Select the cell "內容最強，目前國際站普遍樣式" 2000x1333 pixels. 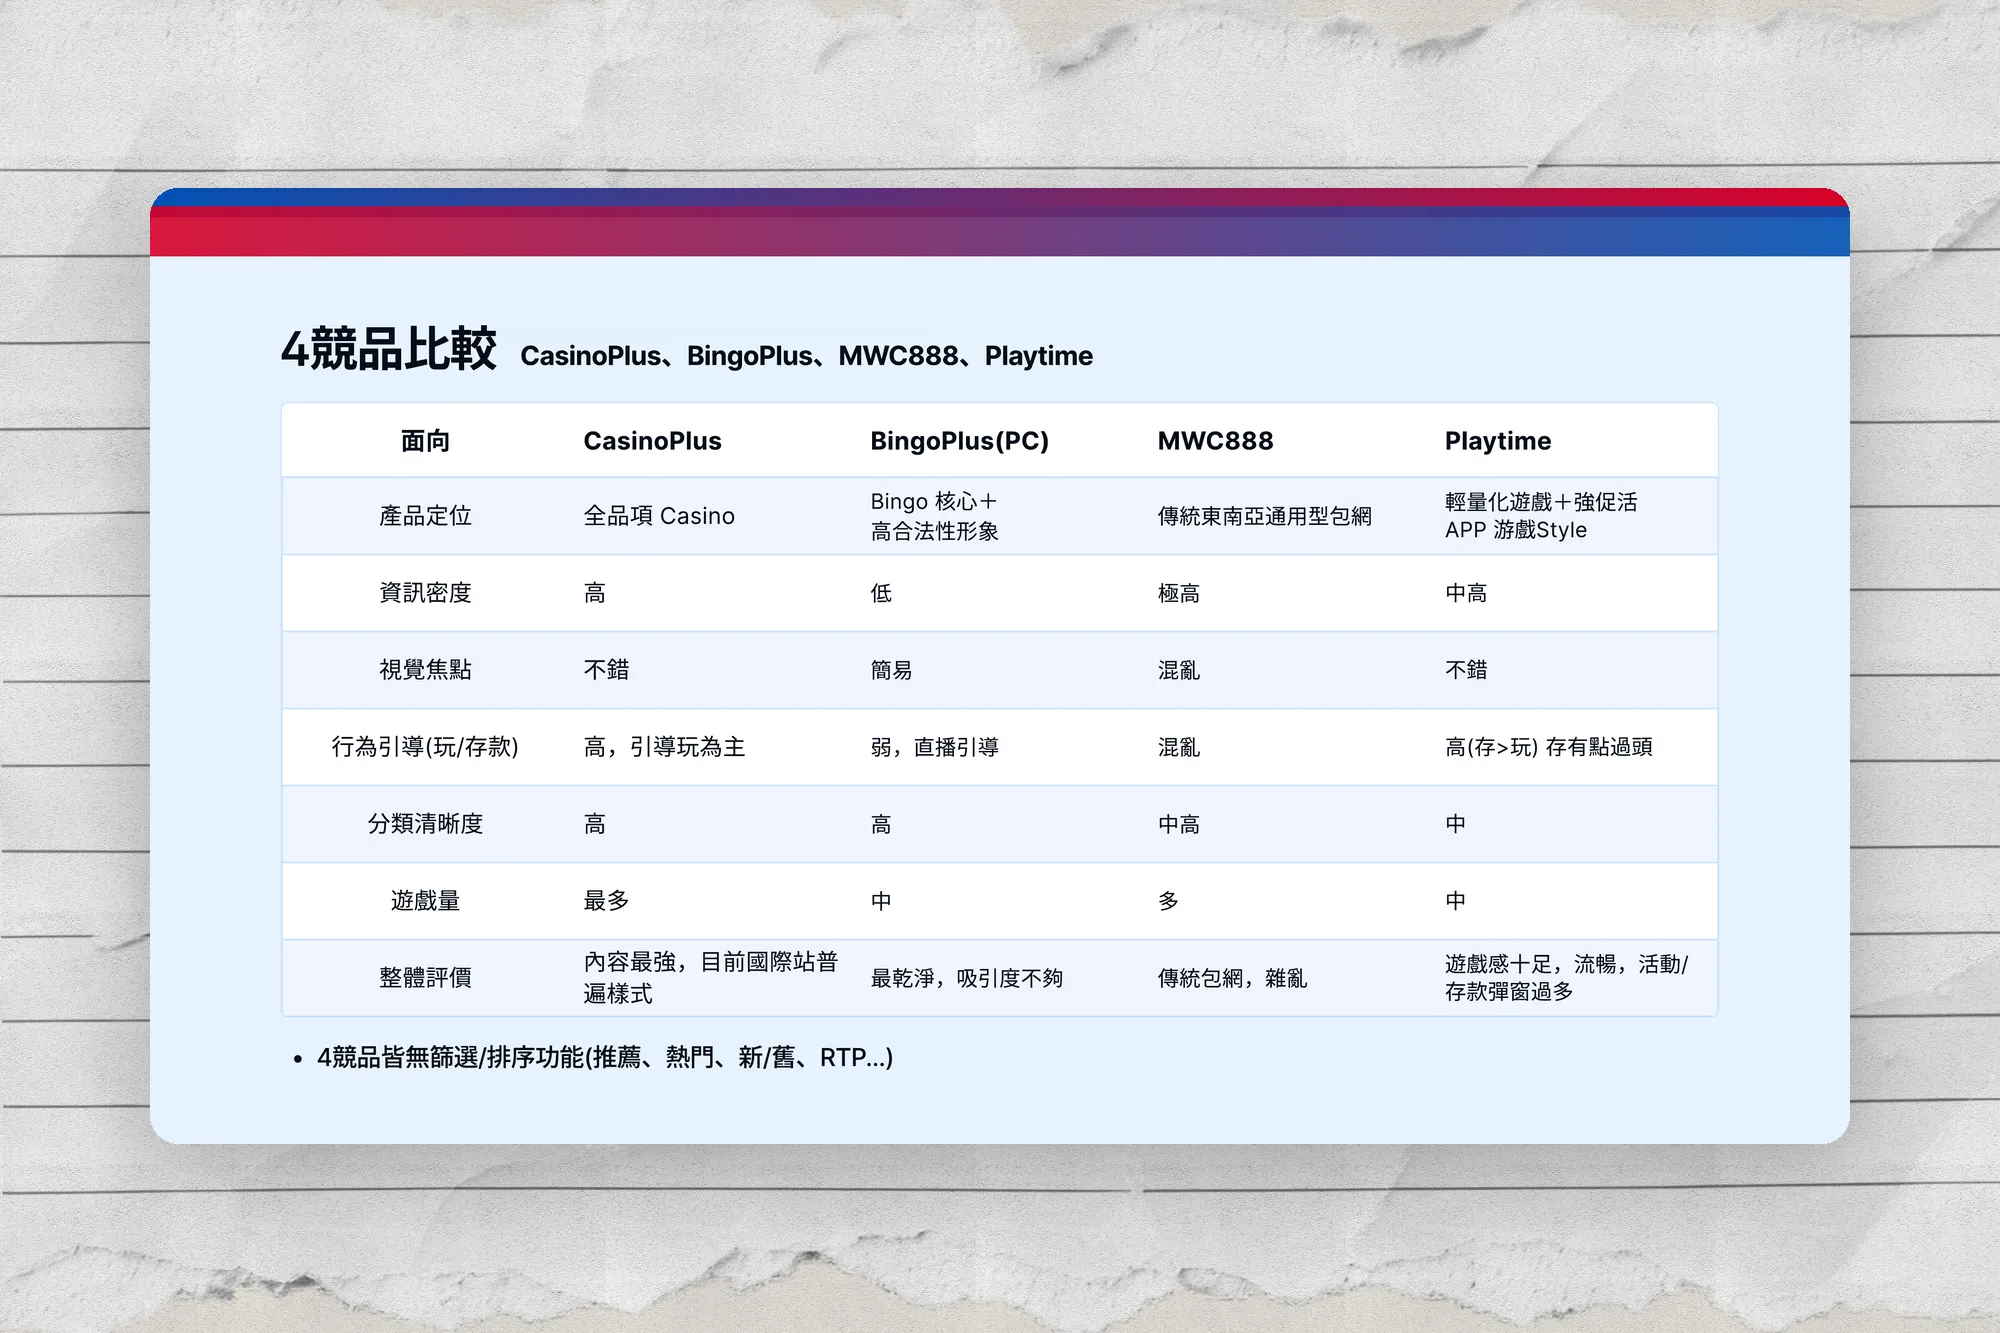point(710,978)
